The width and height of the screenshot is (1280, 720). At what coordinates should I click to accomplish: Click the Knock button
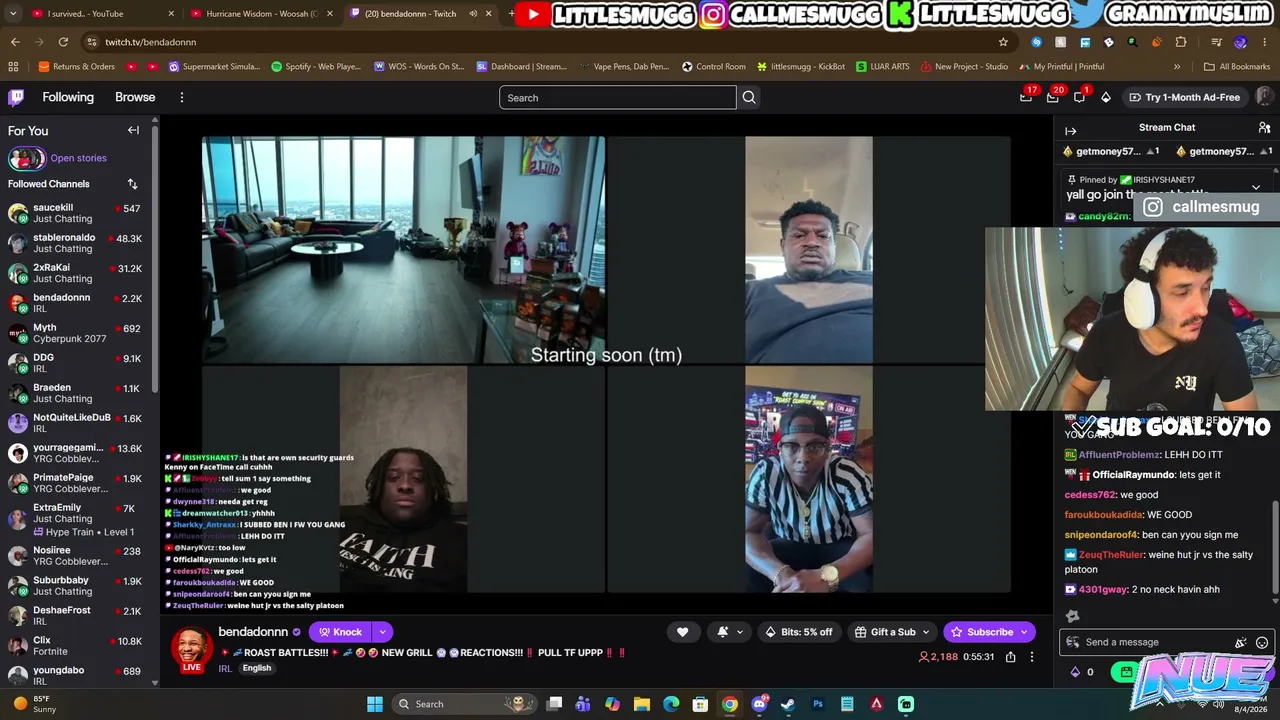340,632
